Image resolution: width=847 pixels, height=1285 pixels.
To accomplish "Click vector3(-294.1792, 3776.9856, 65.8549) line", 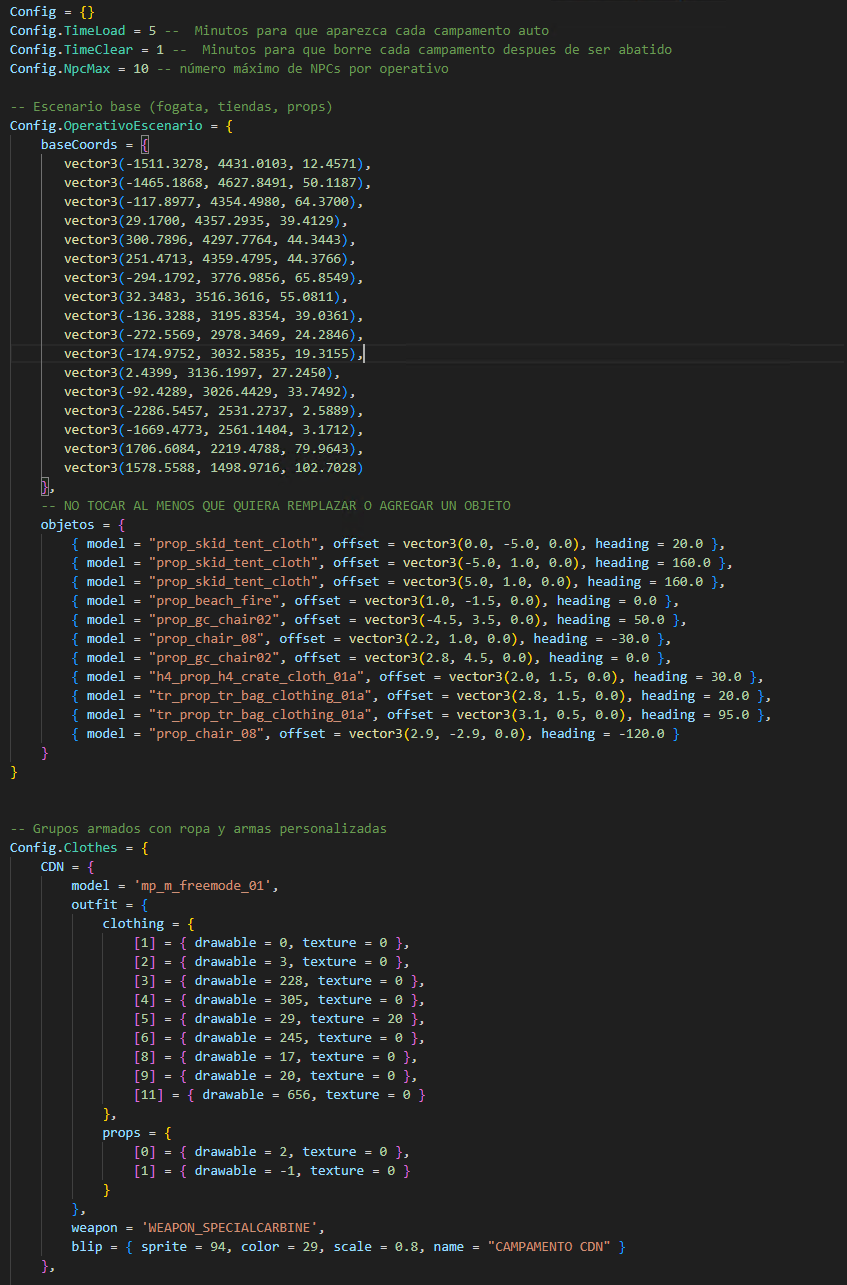I will pos(213,278).
